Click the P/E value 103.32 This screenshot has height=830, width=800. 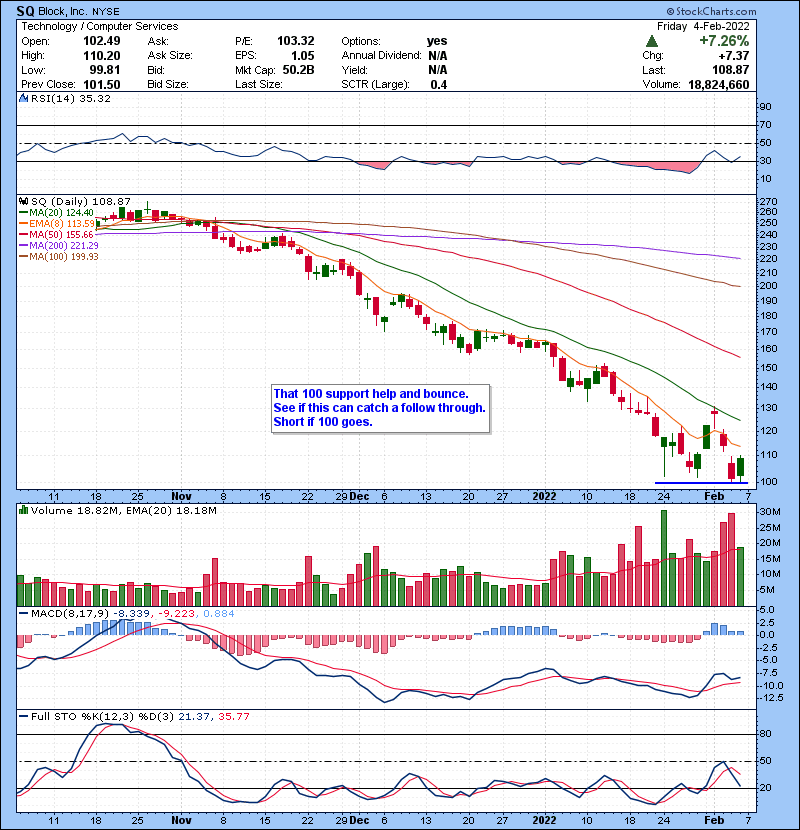tap(295, 41)
